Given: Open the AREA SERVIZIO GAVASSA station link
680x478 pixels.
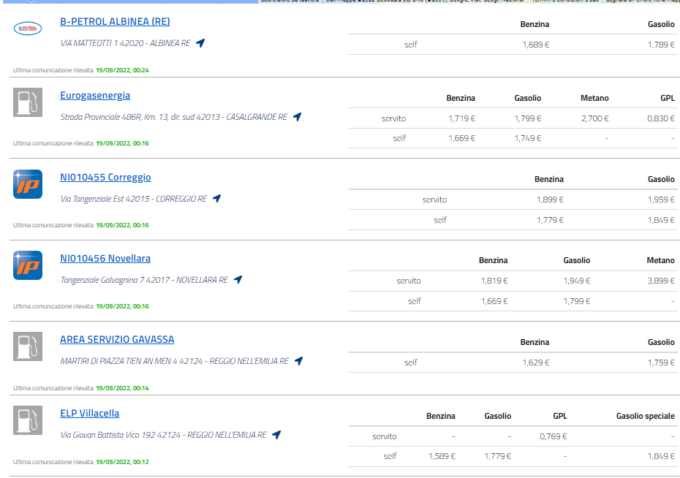Looking at the screenshot, I should point(117,339).
